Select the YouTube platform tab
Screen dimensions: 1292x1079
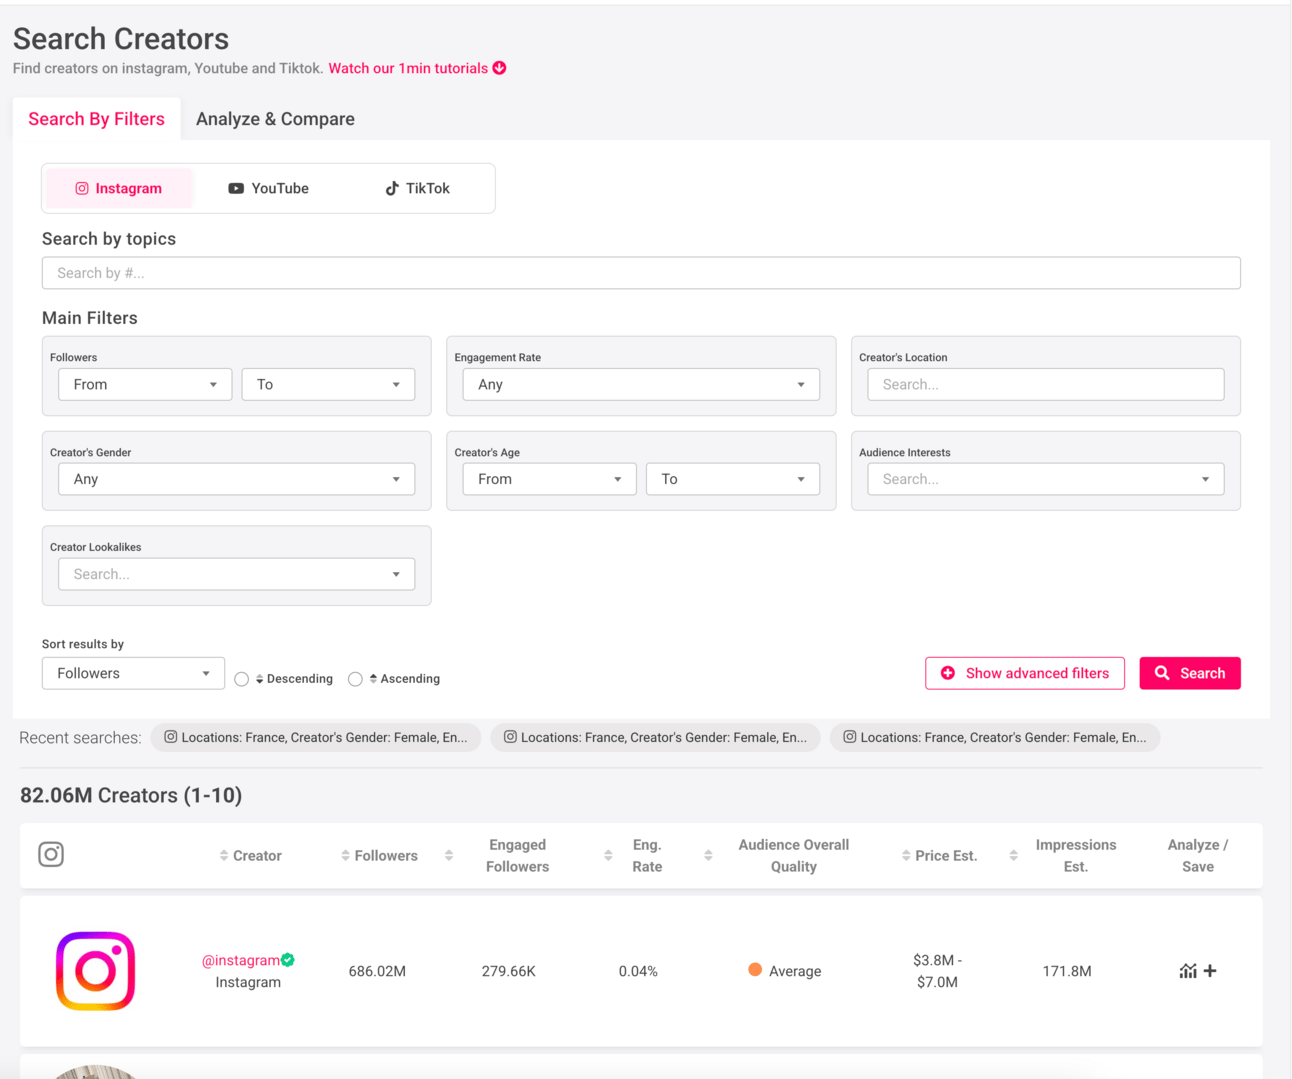point(268,188)
